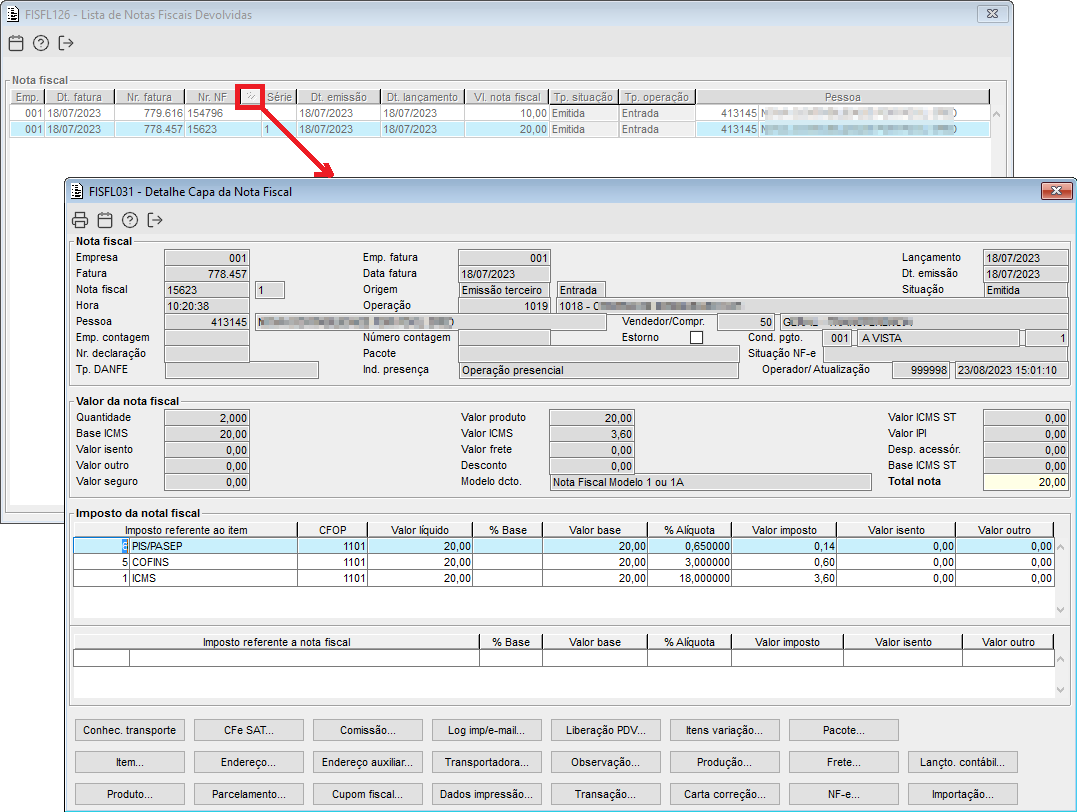
Task: Click the Total nota value field
Action: (1025, 482)
